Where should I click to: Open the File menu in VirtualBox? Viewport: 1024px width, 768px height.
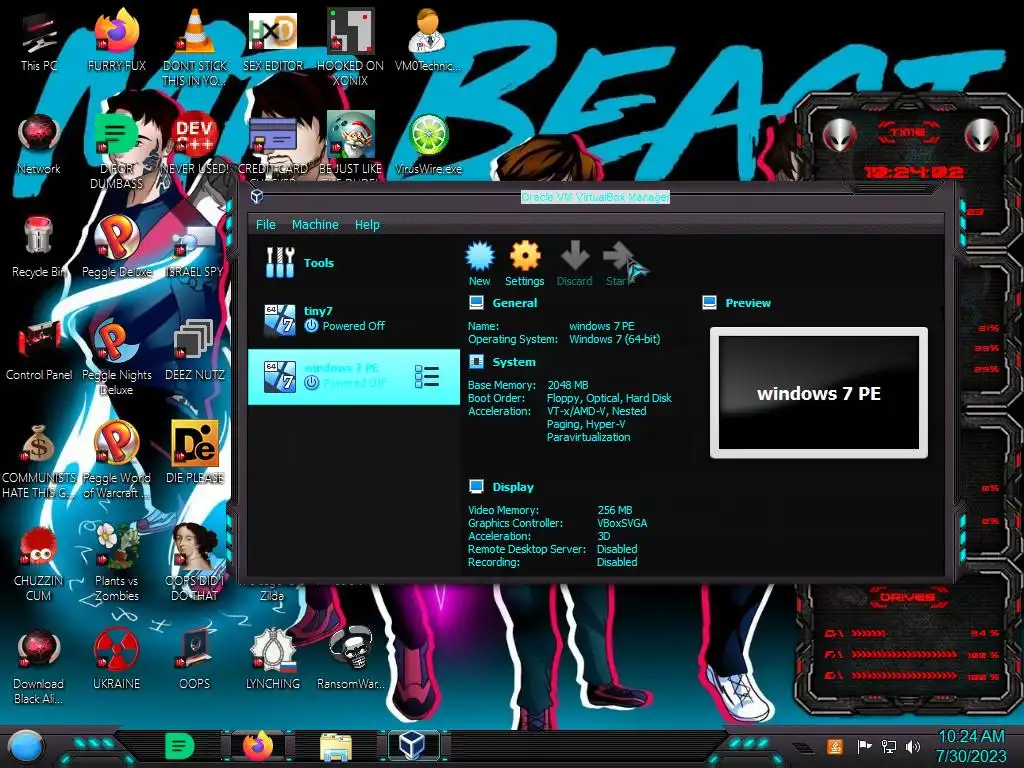click(x=265, y=225)
